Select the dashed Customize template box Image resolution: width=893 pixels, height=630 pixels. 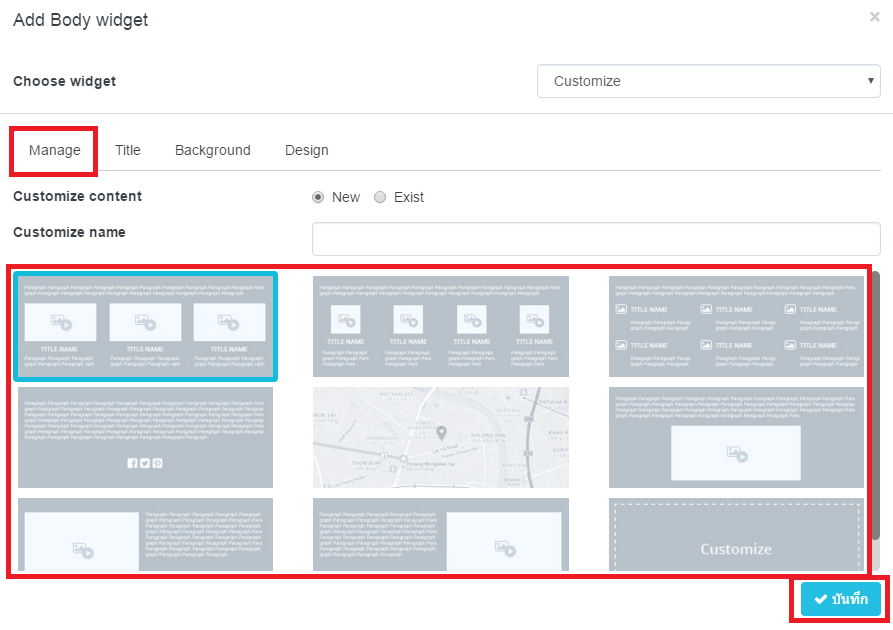coord(736,535)
